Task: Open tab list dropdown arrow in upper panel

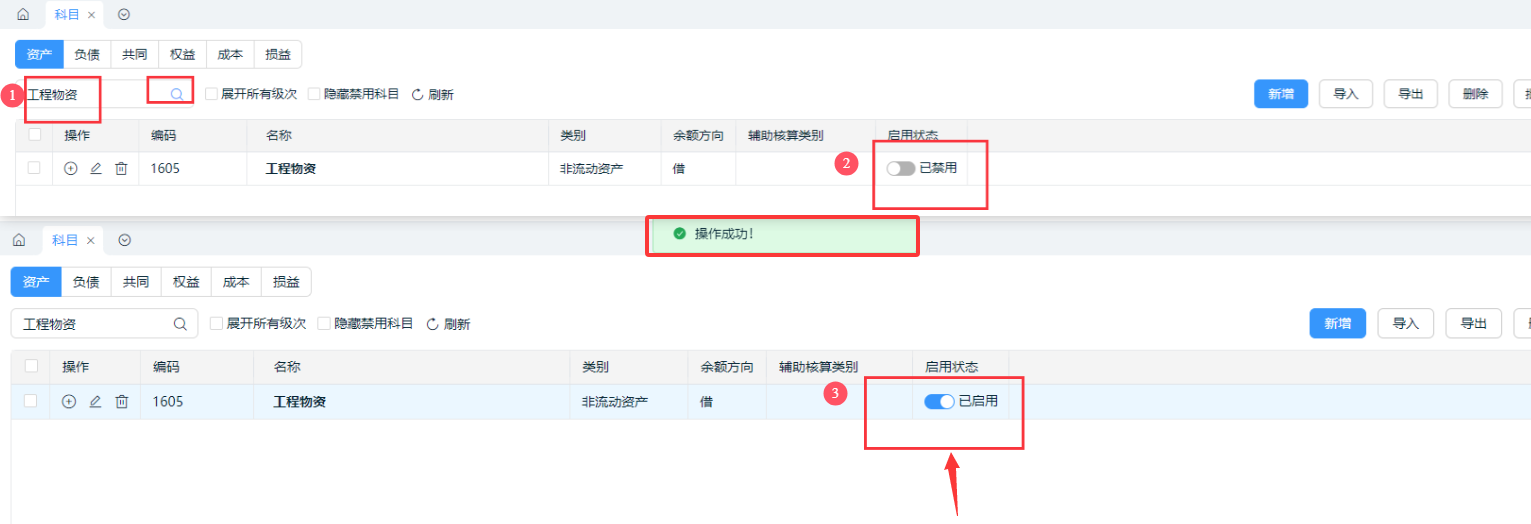Action: coord(123,15)
